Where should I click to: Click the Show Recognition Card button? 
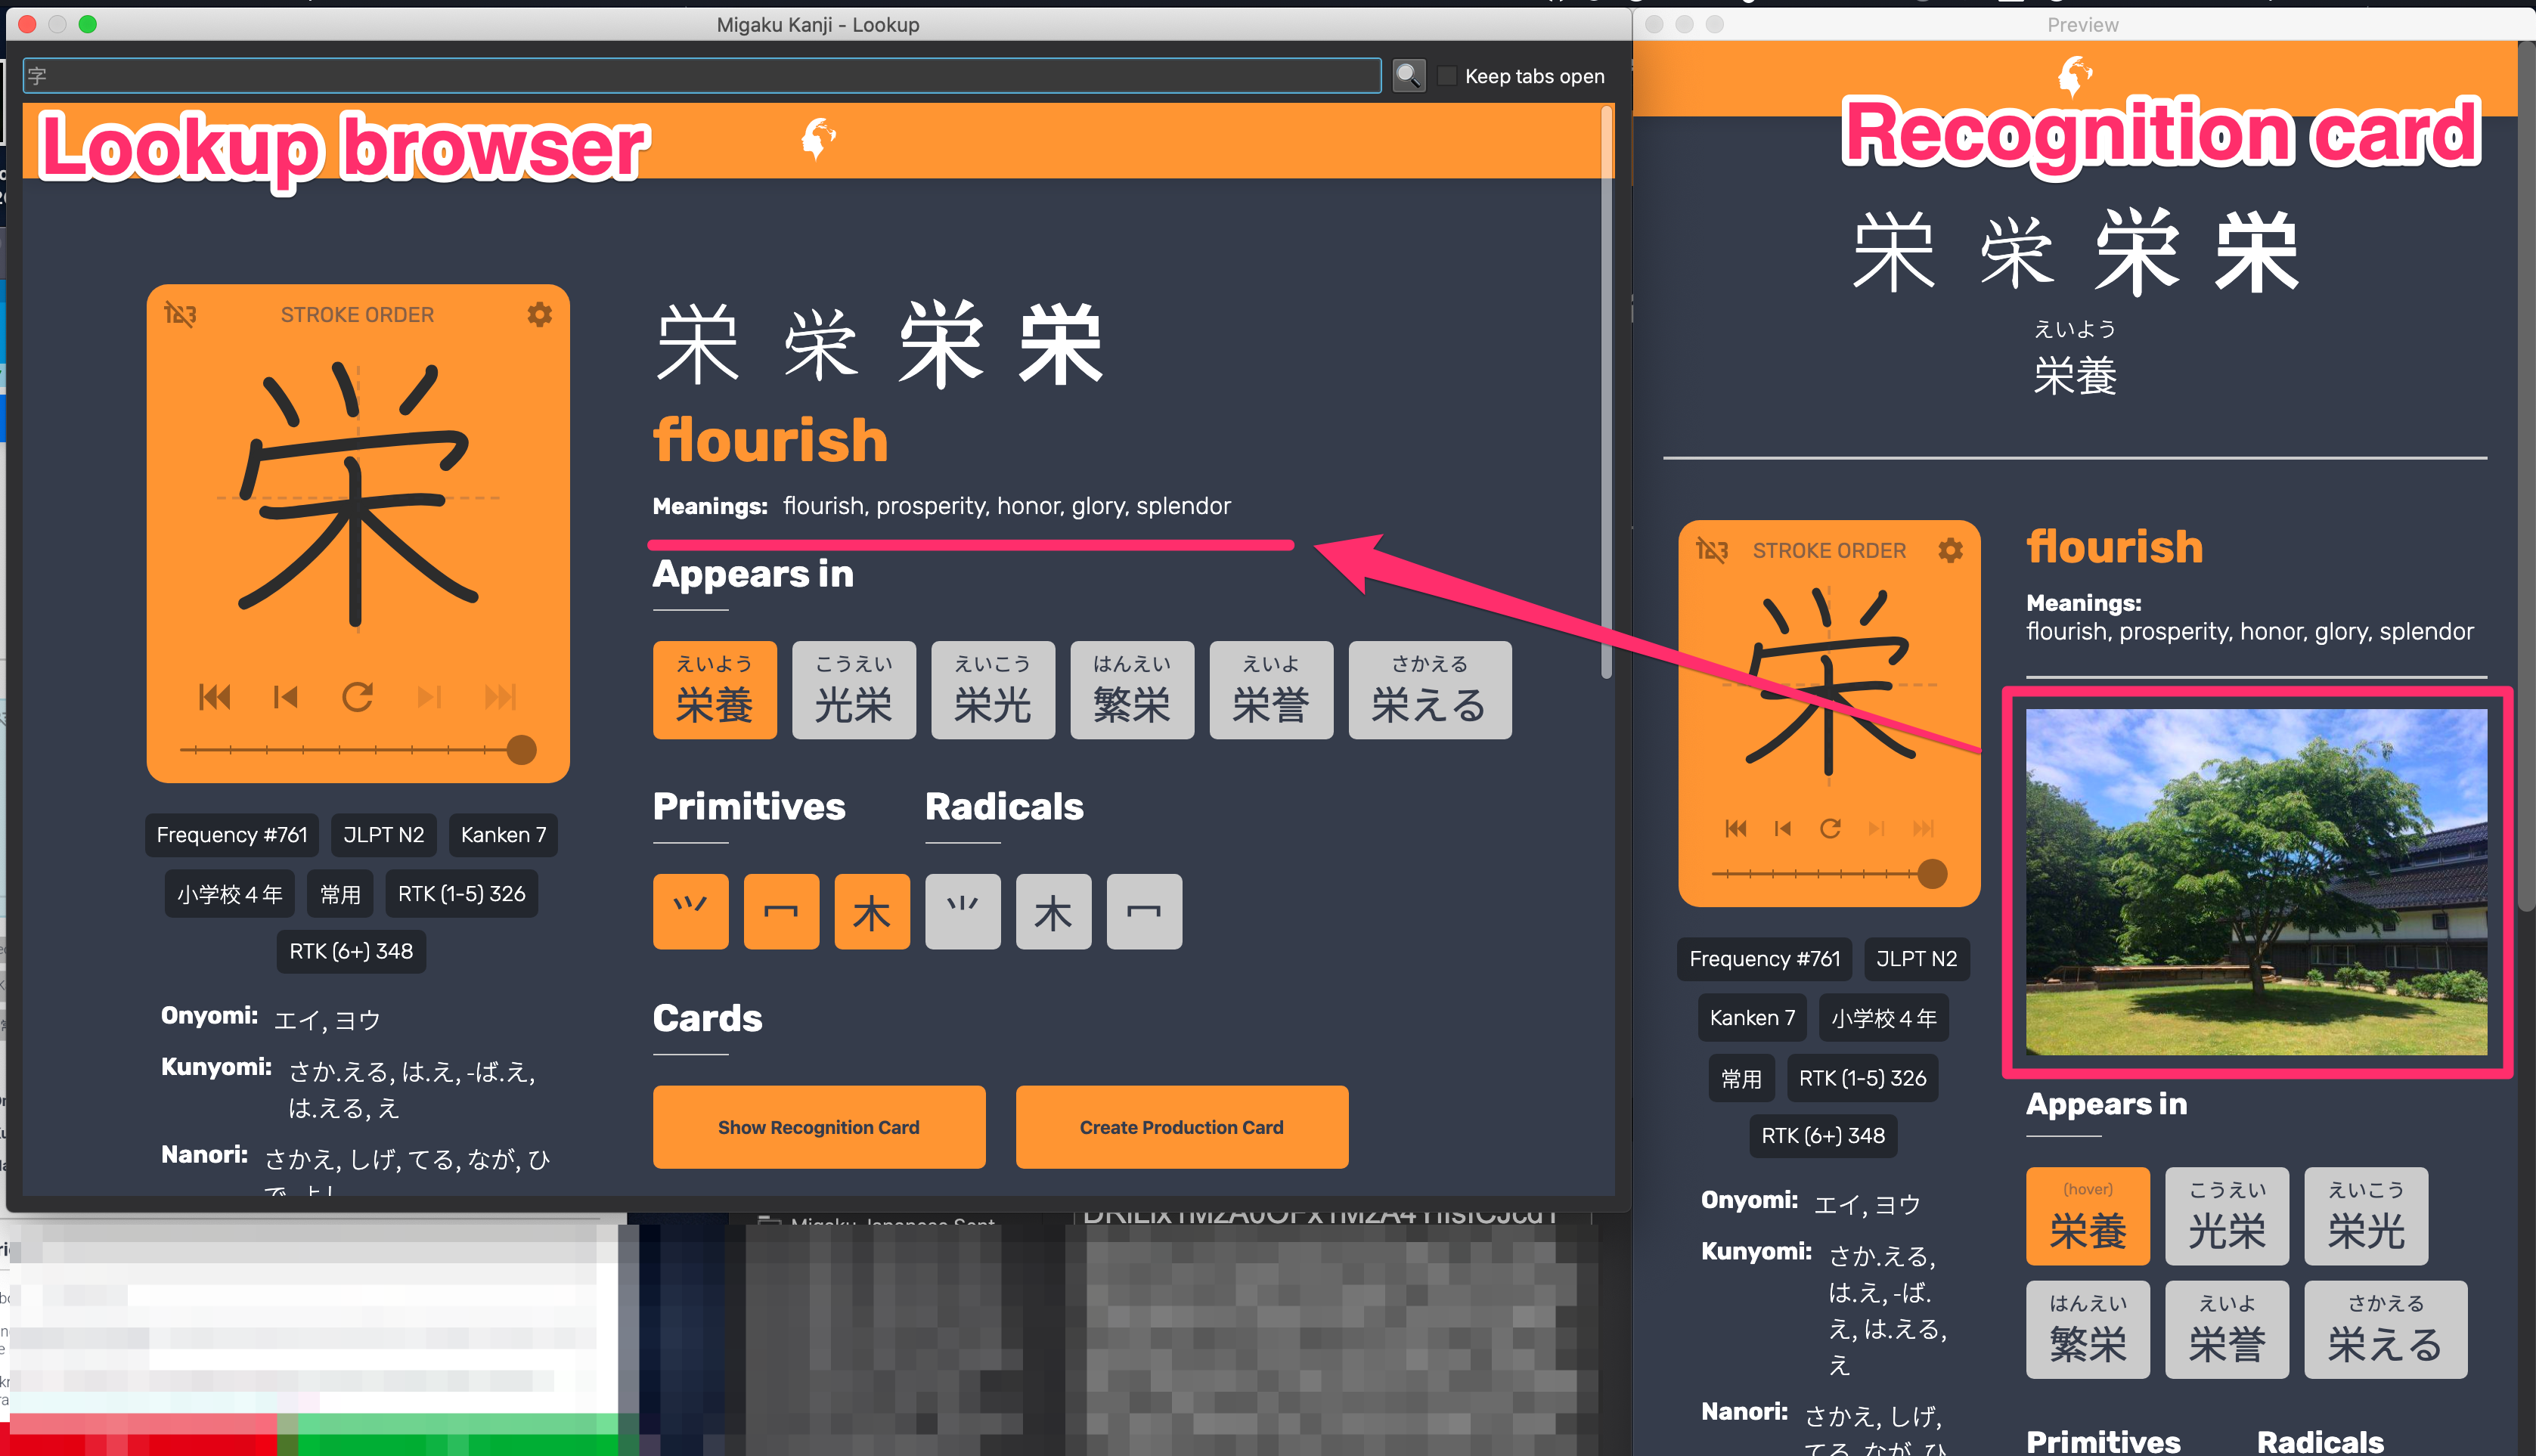pyautogui.click(x=818, y=1127)
